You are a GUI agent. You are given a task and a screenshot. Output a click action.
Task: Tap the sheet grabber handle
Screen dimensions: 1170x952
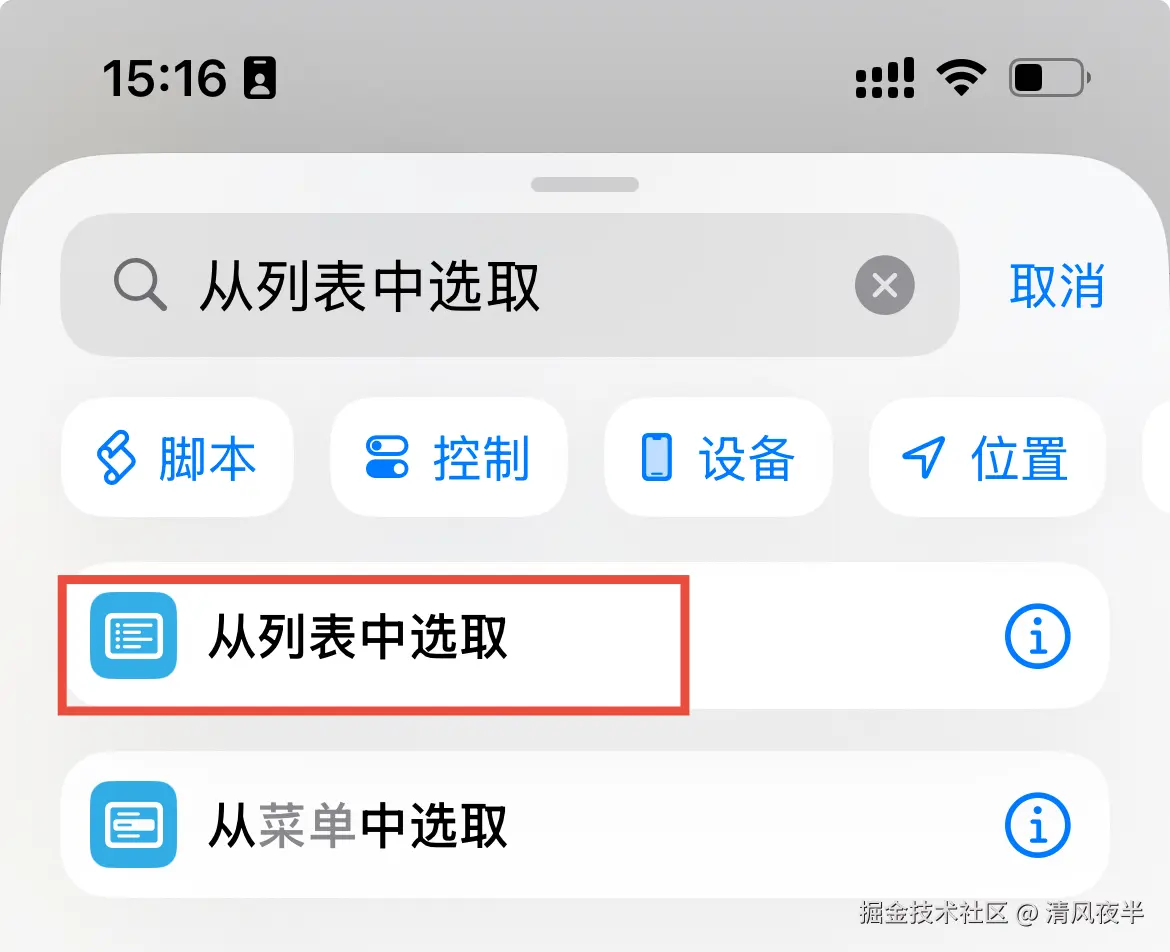coord(584,184)
